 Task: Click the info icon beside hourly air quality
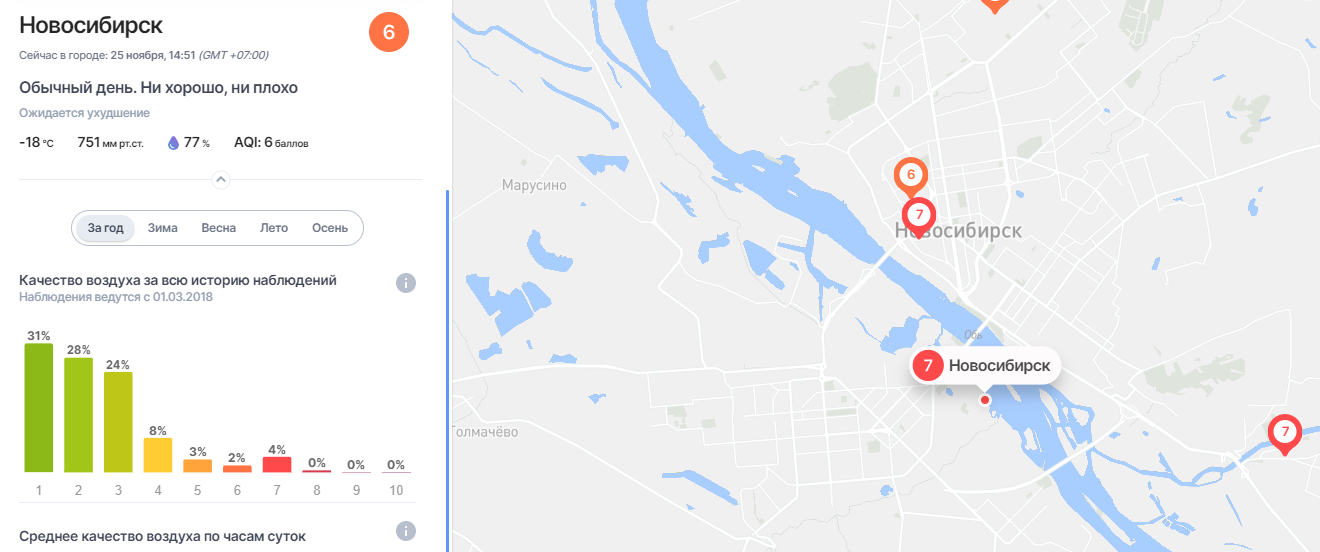pos(405,531)
